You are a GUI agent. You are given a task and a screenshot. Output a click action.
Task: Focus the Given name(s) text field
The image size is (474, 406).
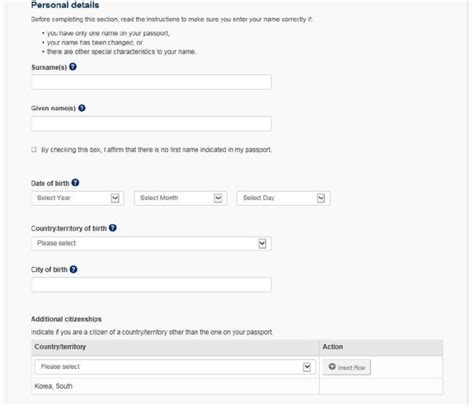[151, 124]
